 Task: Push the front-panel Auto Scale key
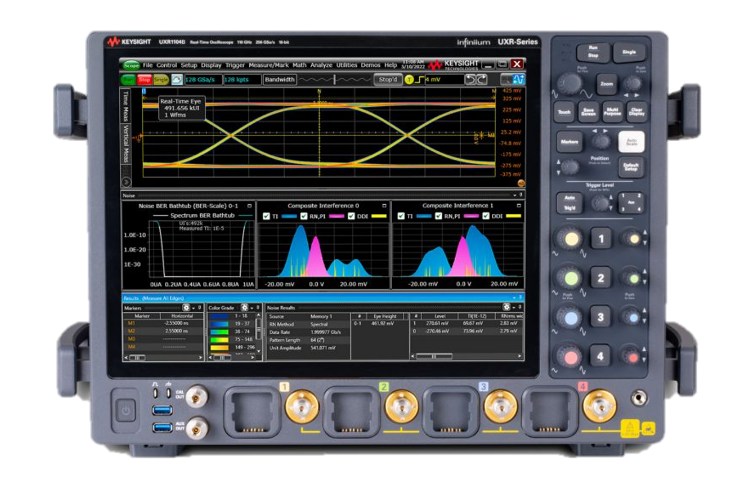631,142
